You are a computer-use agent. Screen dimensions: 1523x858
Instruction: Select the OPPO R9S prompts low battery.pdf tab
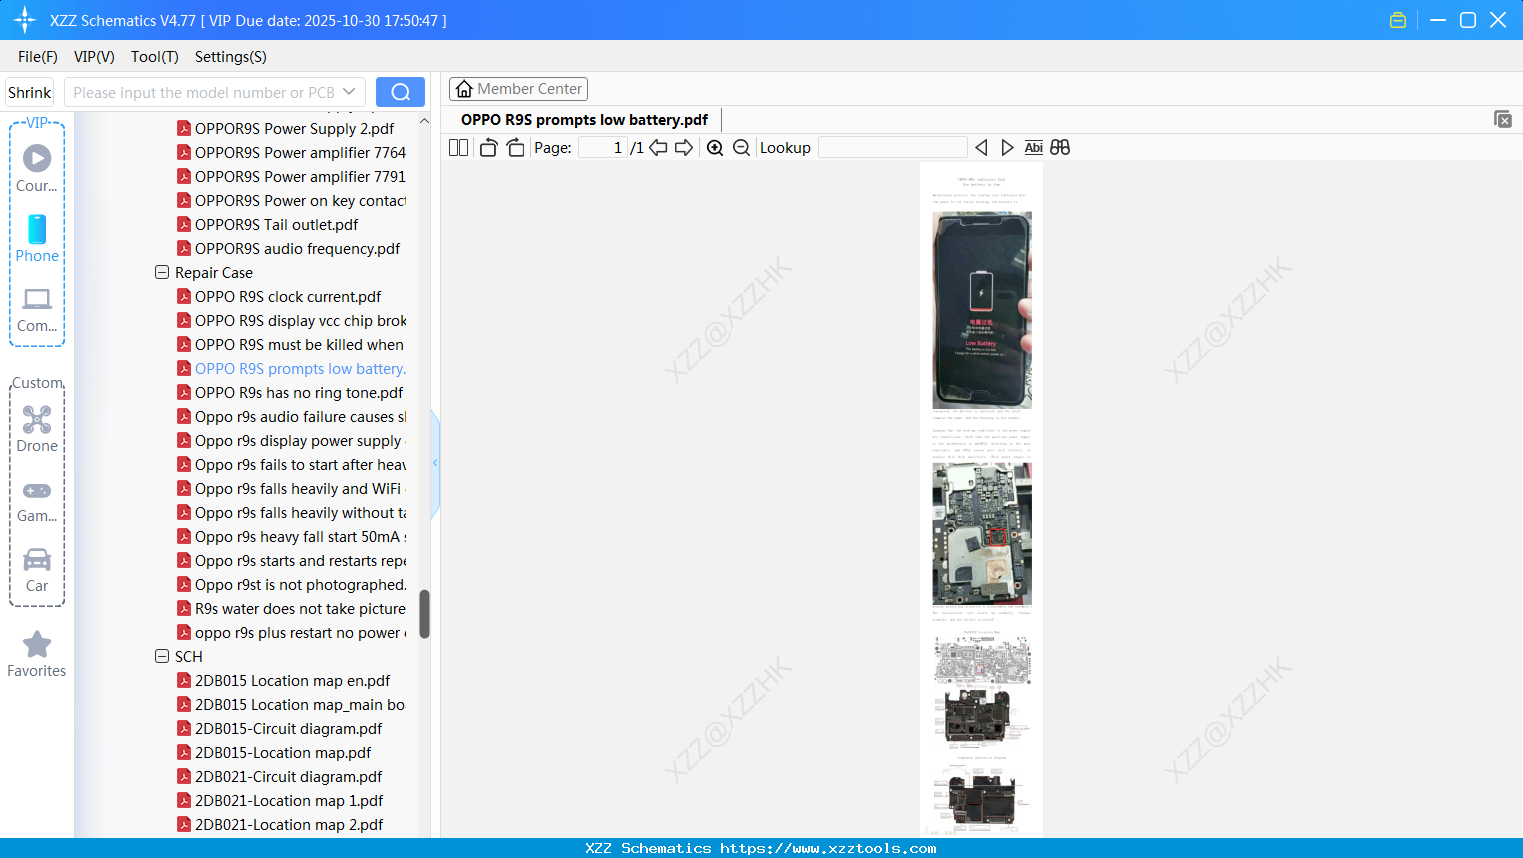click(584, 120)
